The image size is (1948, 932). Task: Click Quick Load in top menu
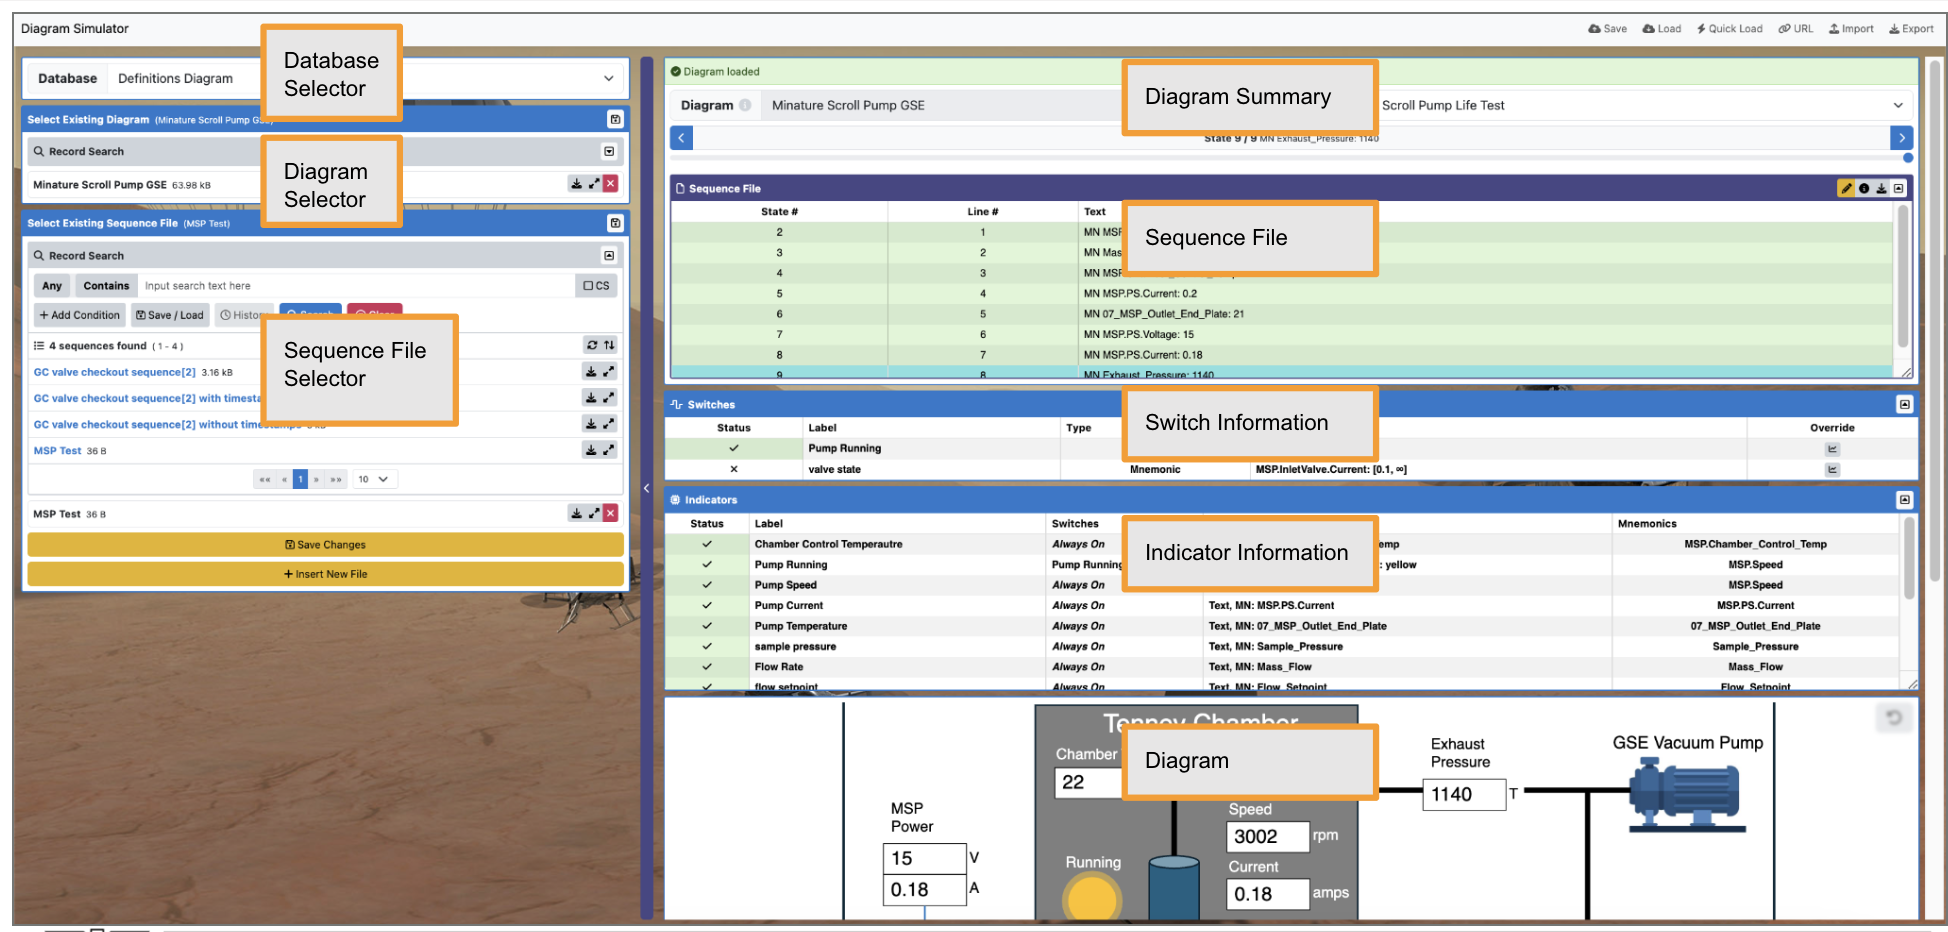point(1729,29)
